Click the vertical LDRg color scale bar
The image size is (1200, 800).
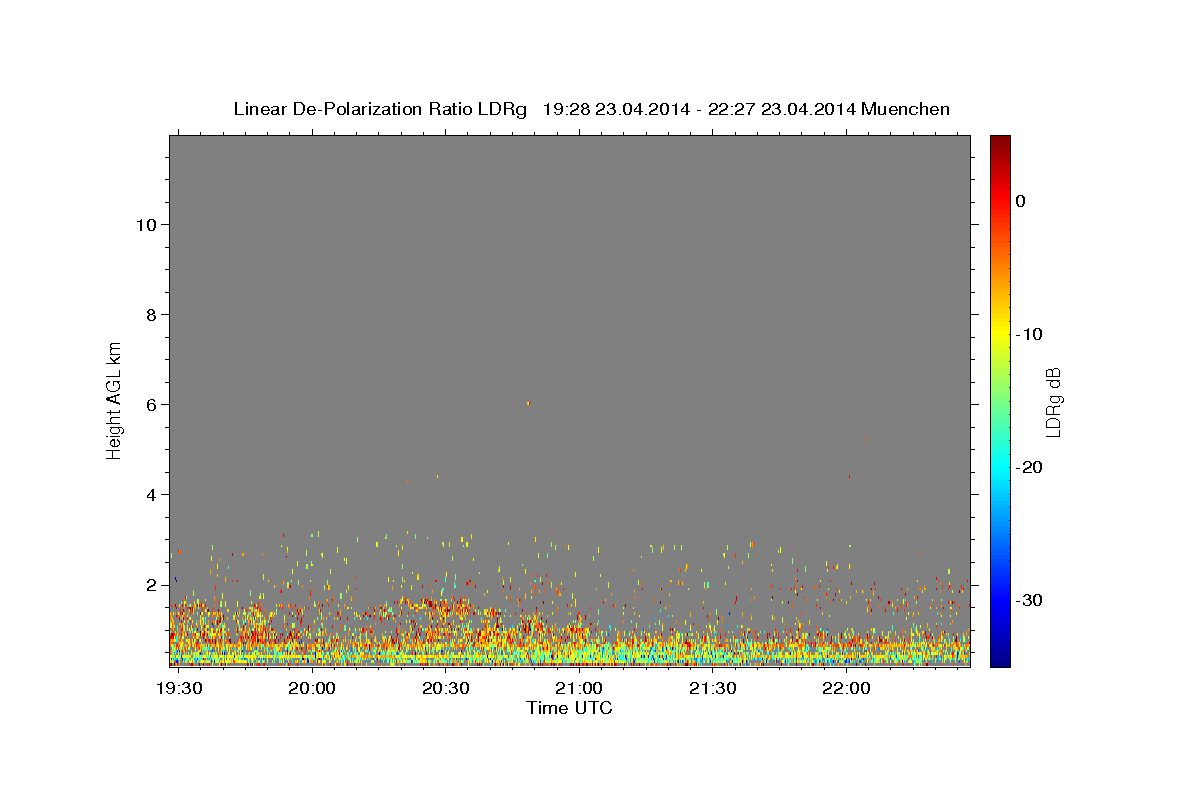[x=1000, y=401]
